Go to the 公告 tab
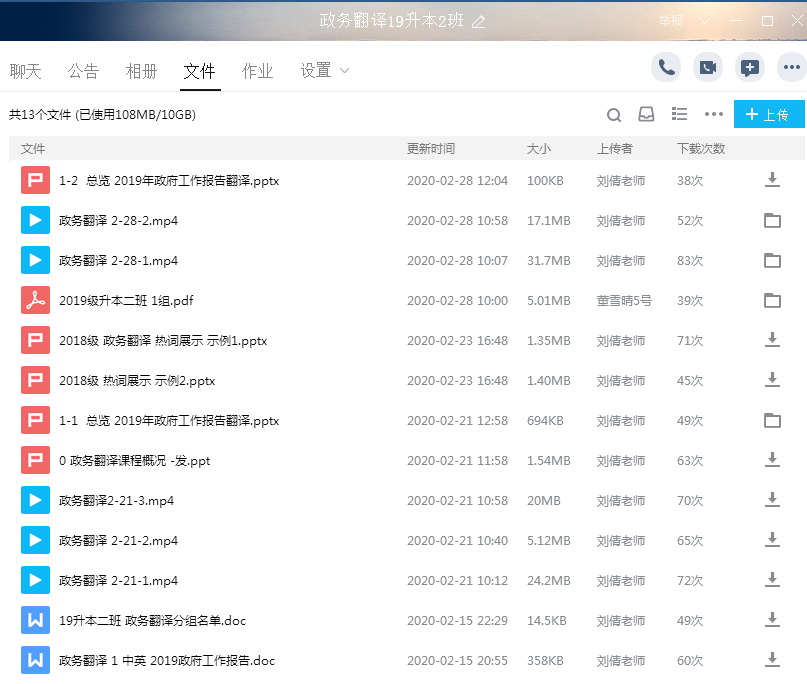 pos(84,71)
